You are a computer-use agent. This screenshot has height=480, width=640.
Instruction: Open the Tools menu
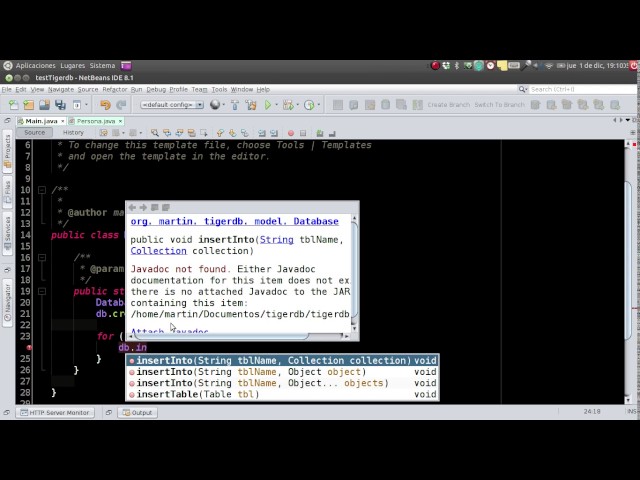[219, 89]
